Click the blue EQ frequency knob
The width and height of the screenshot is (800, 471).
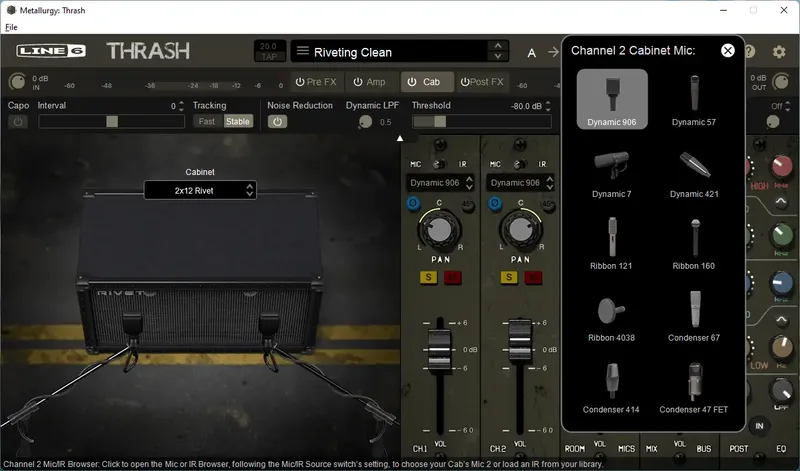tap(782, 283)
